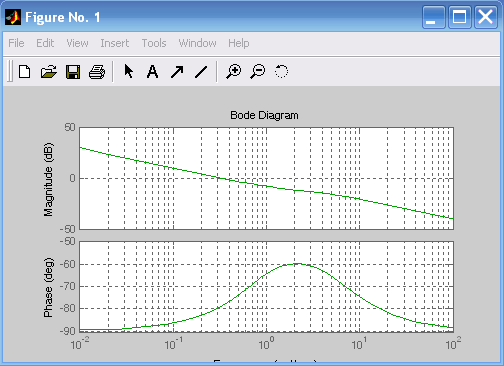This screenshot has height=366, width=504.
Task: Maximize the Figure No. 1 window
Action: click(460, 17)
